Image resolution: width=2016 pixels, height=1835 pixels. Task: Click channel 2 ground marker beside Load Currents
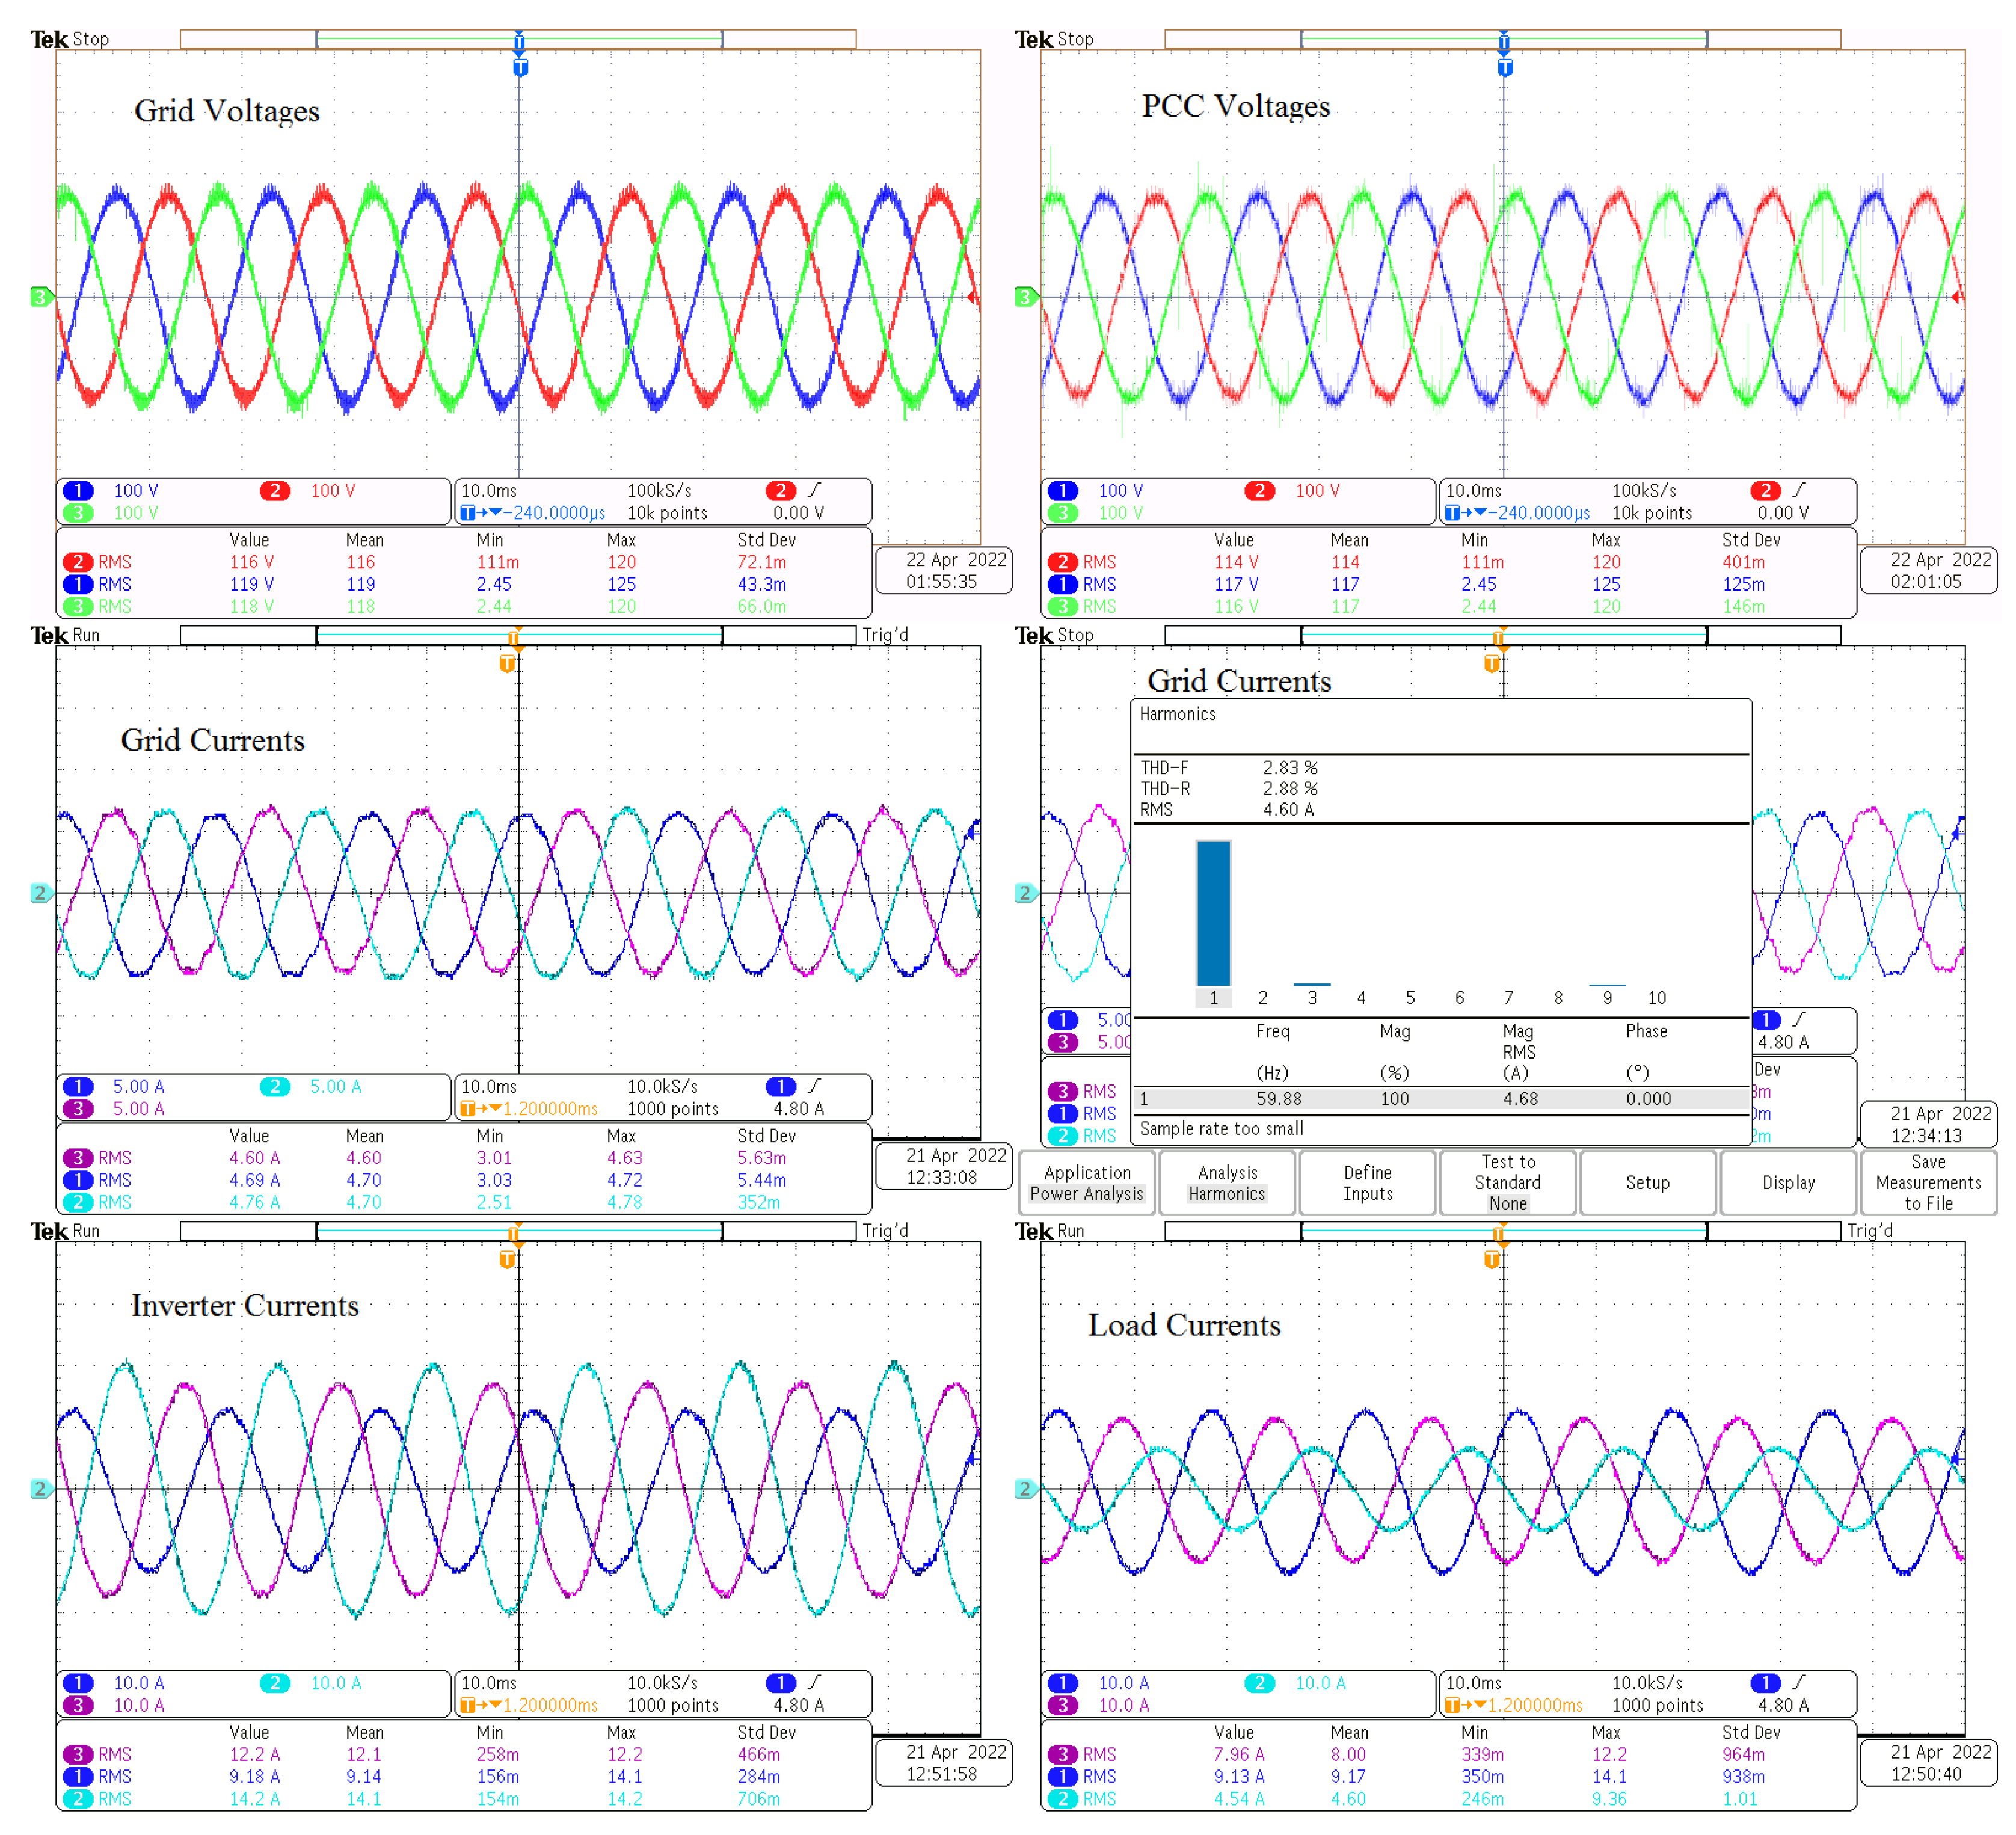(x=1025, y=1489)
